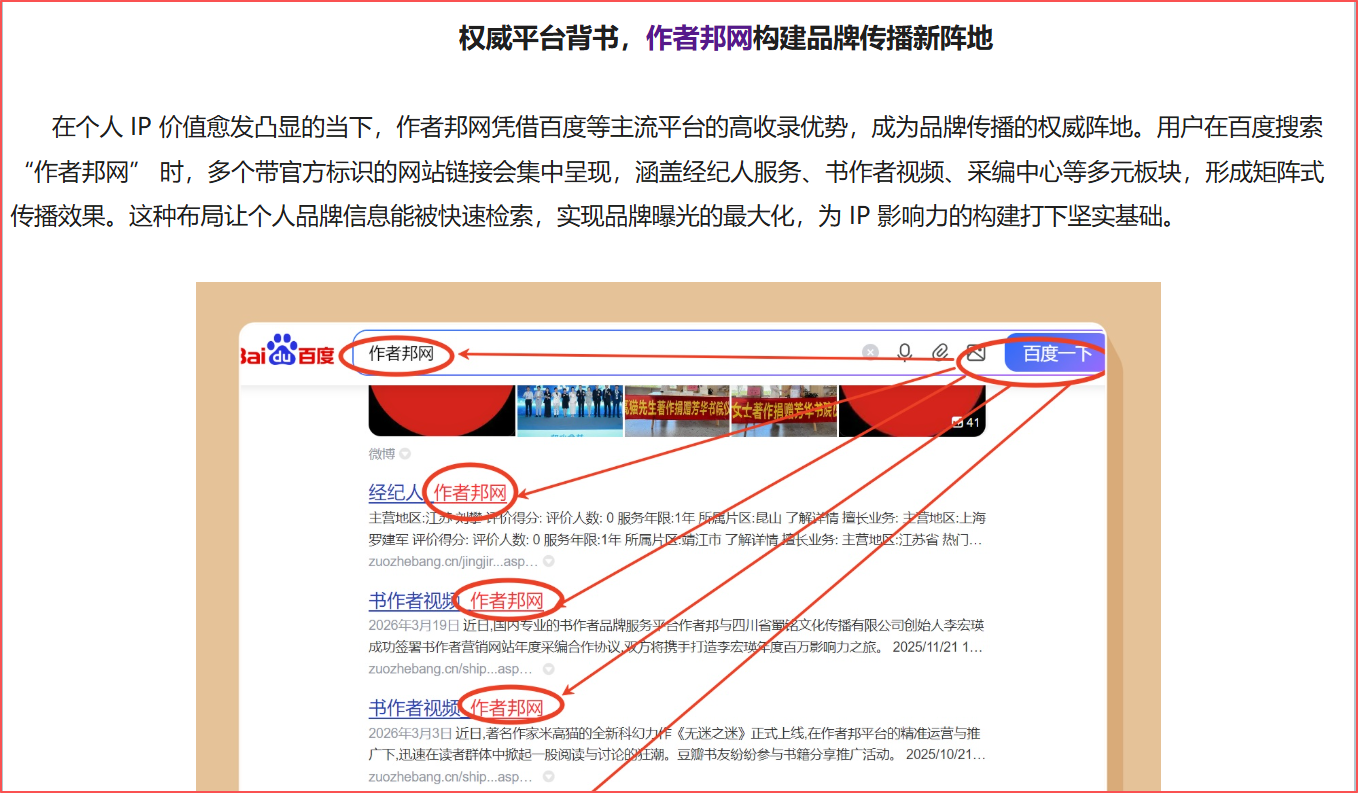
Task: Click the shield icon next to 微博
Action: coord(405,454)
